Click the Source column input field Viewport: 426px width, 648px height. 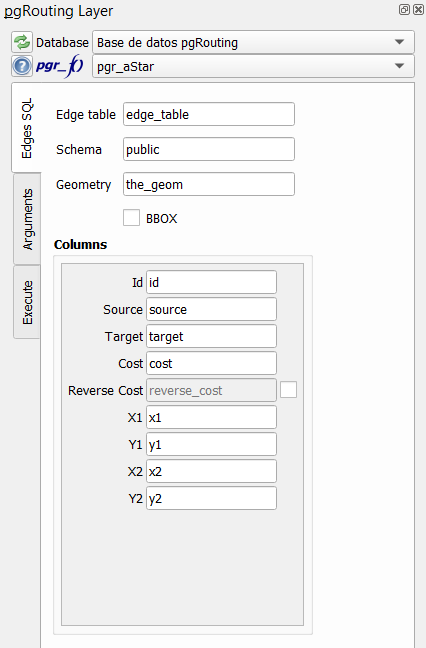[x=211, y=309]
